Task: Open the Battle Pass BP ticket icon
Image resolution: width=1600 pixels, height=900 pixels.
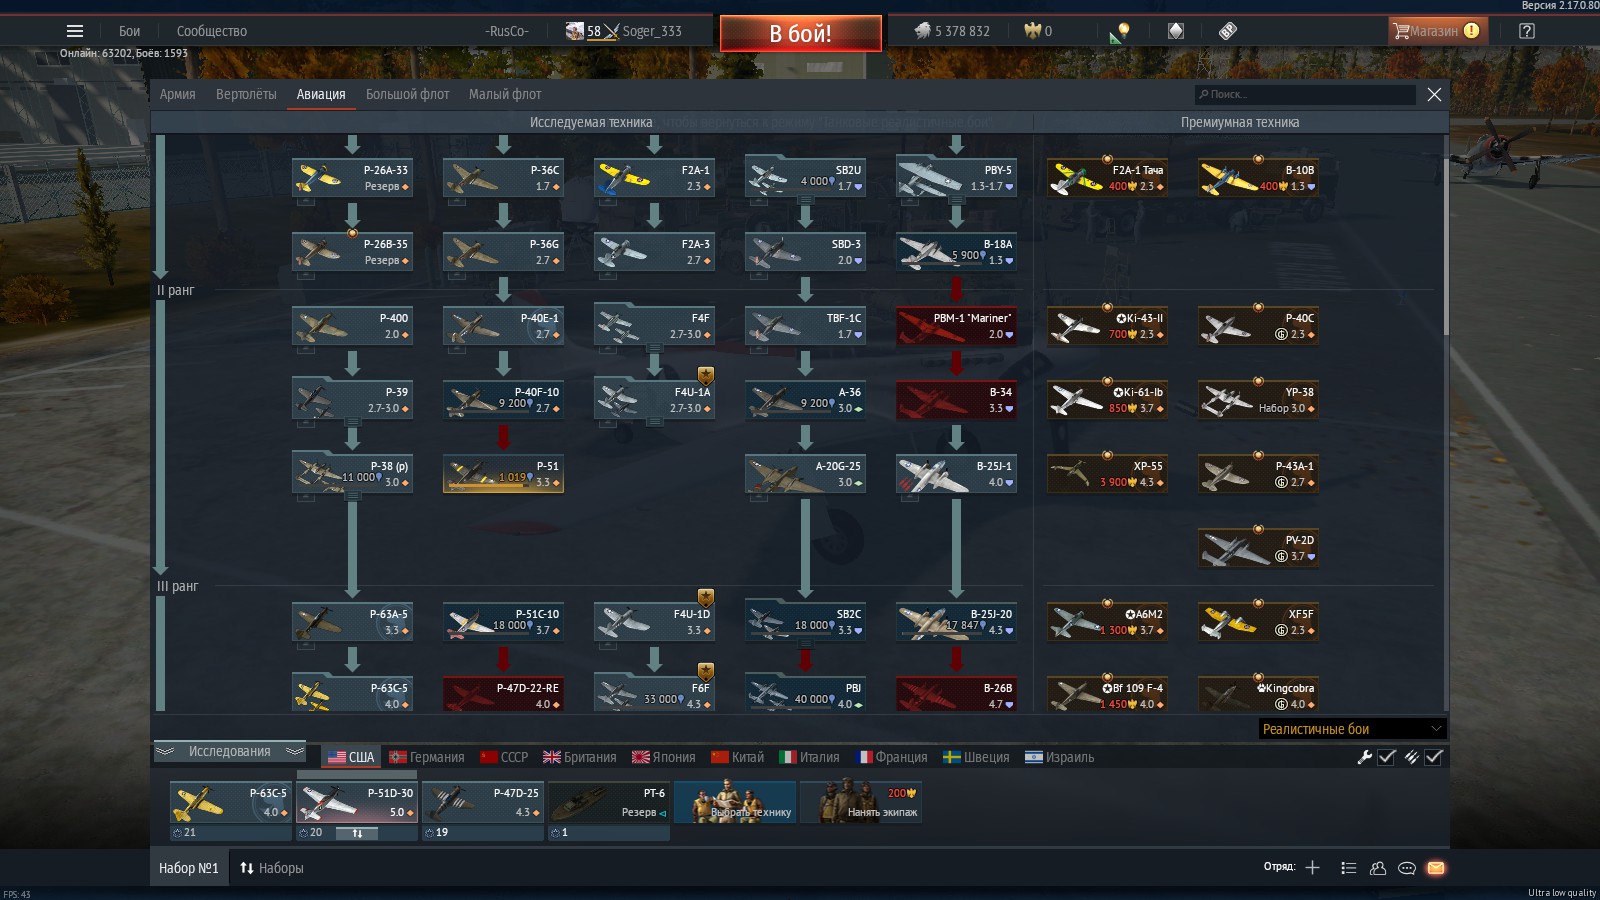Action: pyautogui.click(x=1228, y=31)
